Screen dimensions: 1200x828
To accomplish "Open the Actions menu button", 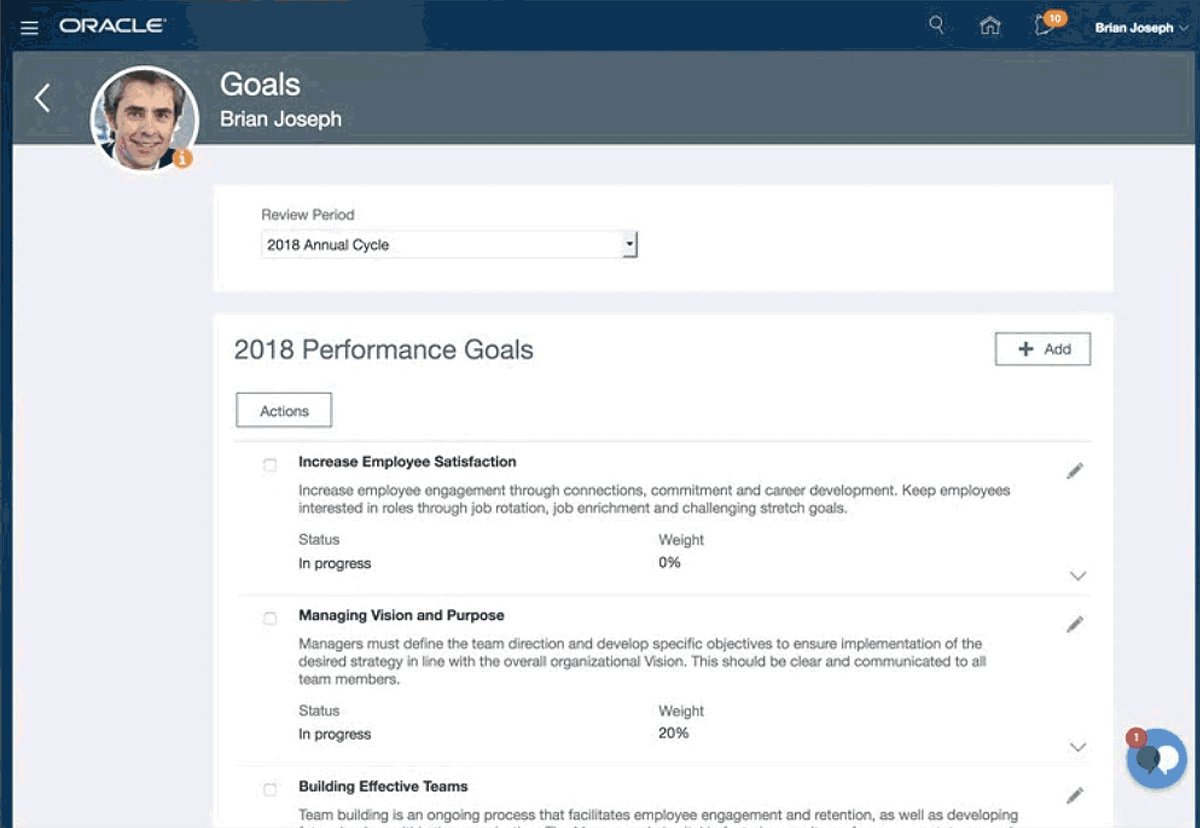I will click(x=284, y=410).
